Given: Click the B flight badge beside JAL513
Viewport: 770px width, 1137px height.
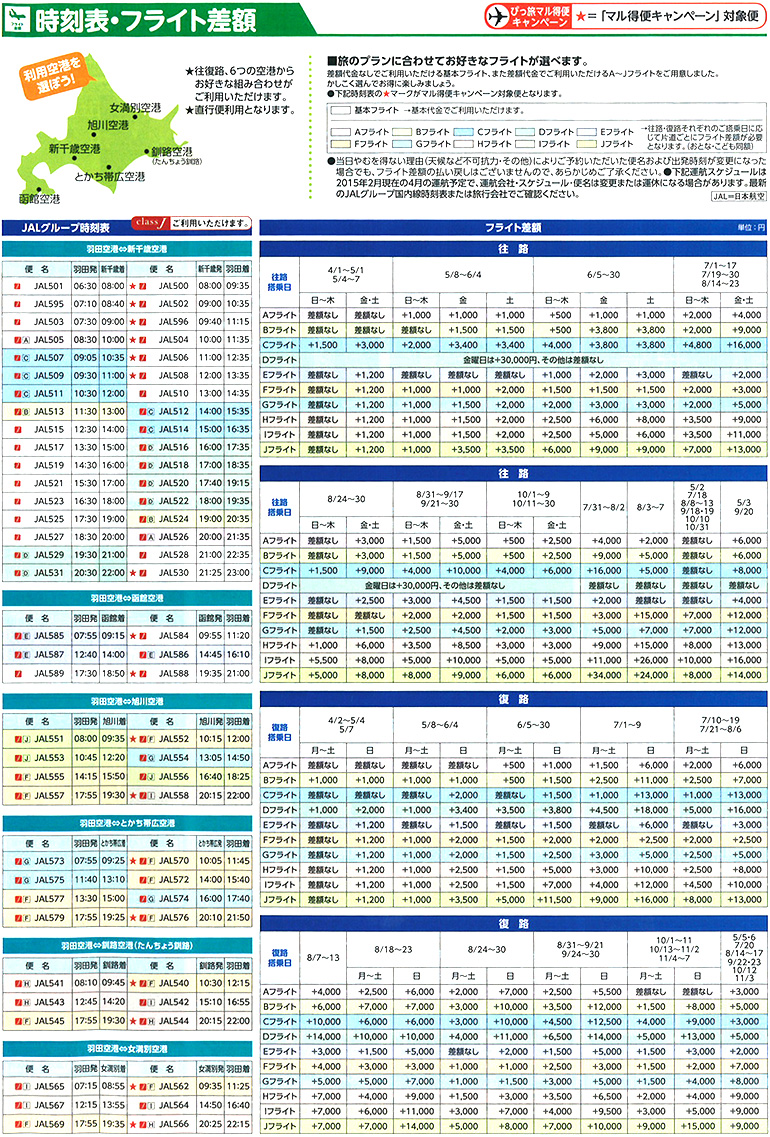Looking at the screenshot, I should pyautogui.click(x=25, y=411).
